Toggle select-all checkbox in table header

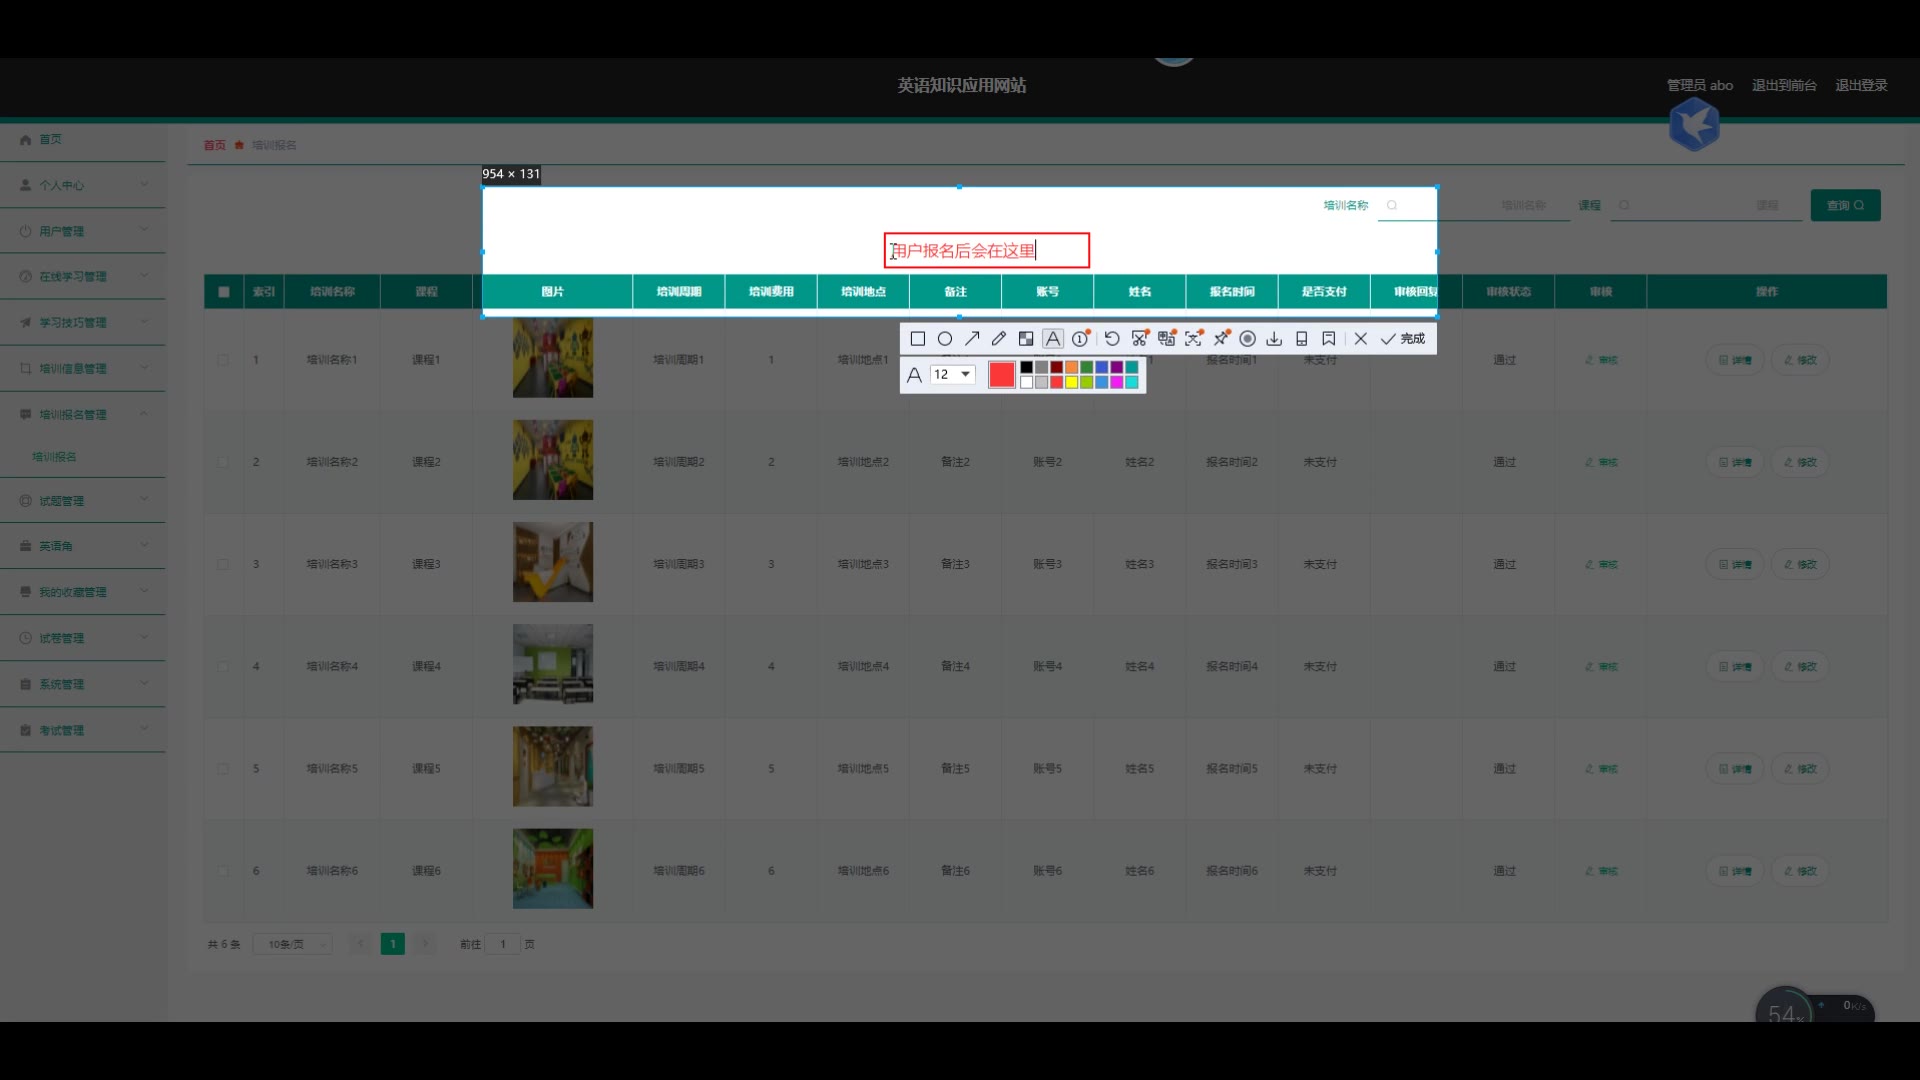point(224,292)
